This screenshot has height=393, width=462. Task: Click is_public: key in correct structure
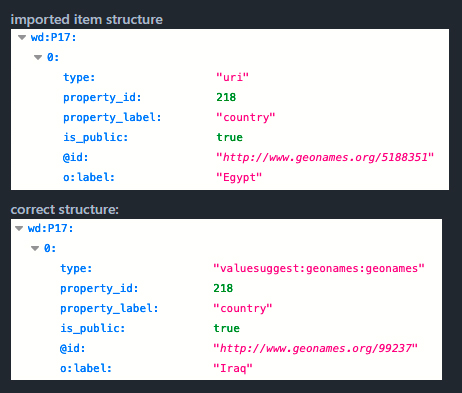(93, 328)
